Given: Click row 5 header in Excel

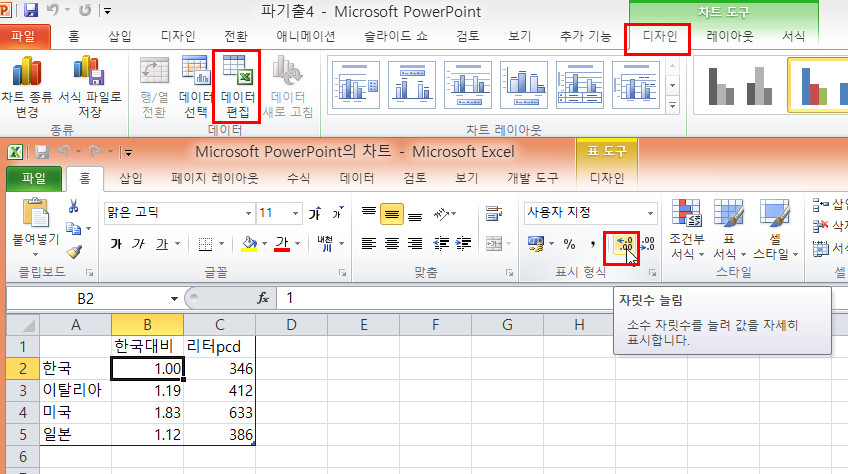Looking at the screenshot, I should 23,434.
